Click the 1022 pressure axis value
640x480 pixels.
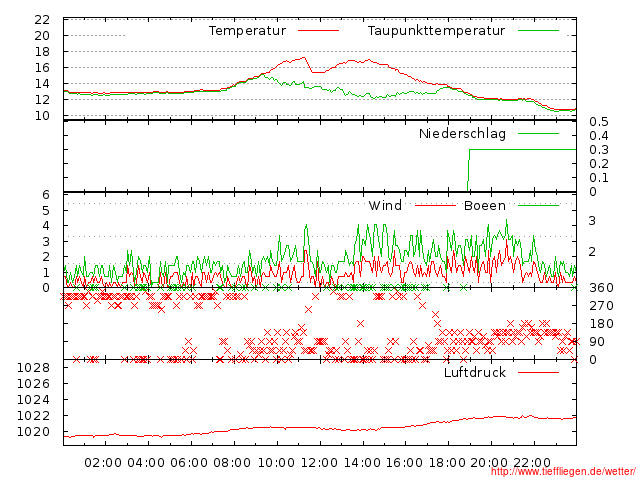[33, 416]
